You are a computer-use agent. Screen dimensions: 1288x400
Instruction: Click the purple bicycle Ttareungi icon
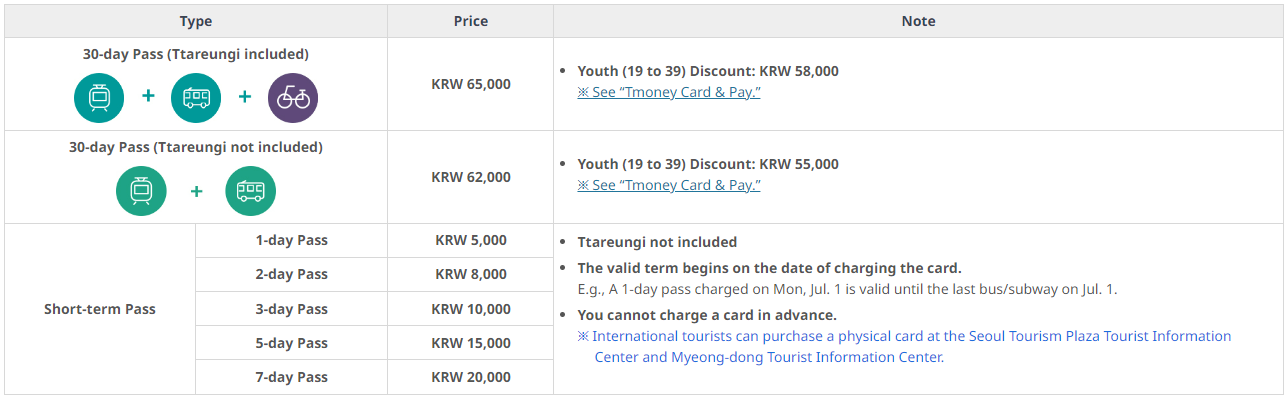tap(293, 97)
